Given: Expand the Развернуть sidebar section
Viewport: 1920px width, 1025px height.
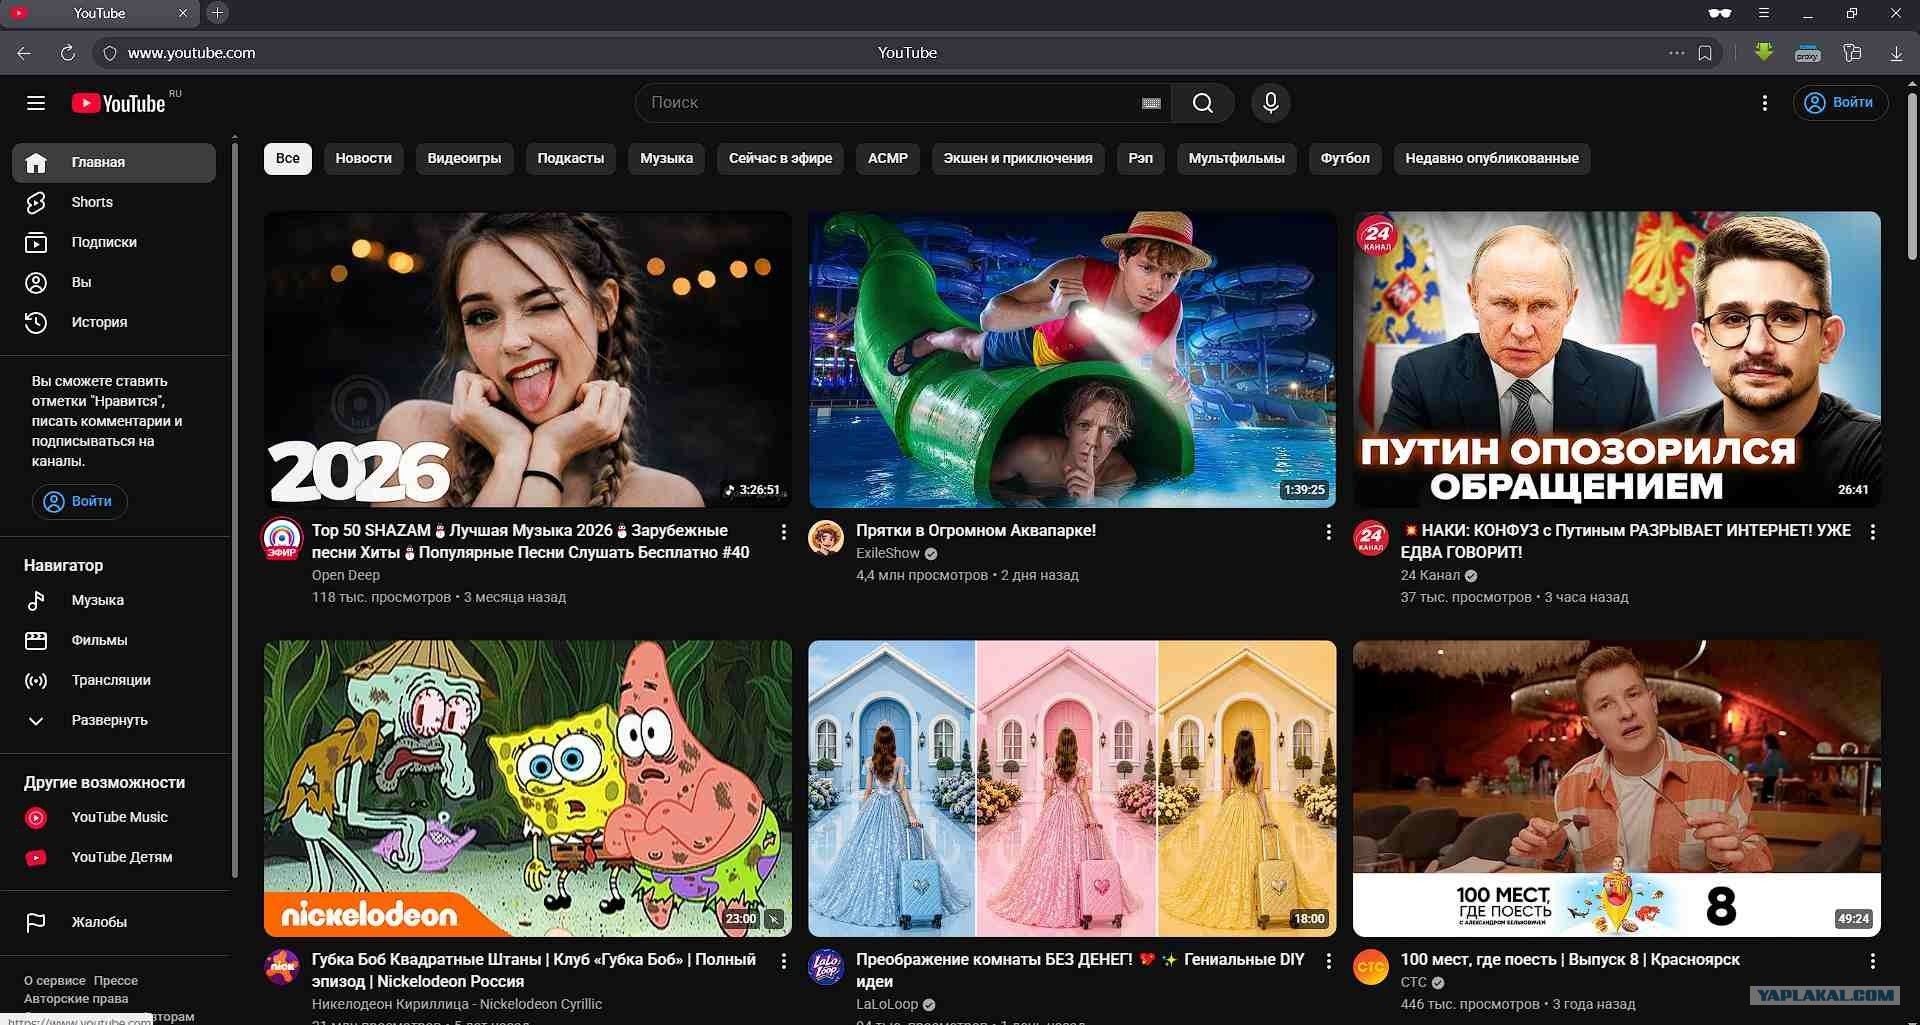Looking at the screenshot, I should click(x=114, y=720).
